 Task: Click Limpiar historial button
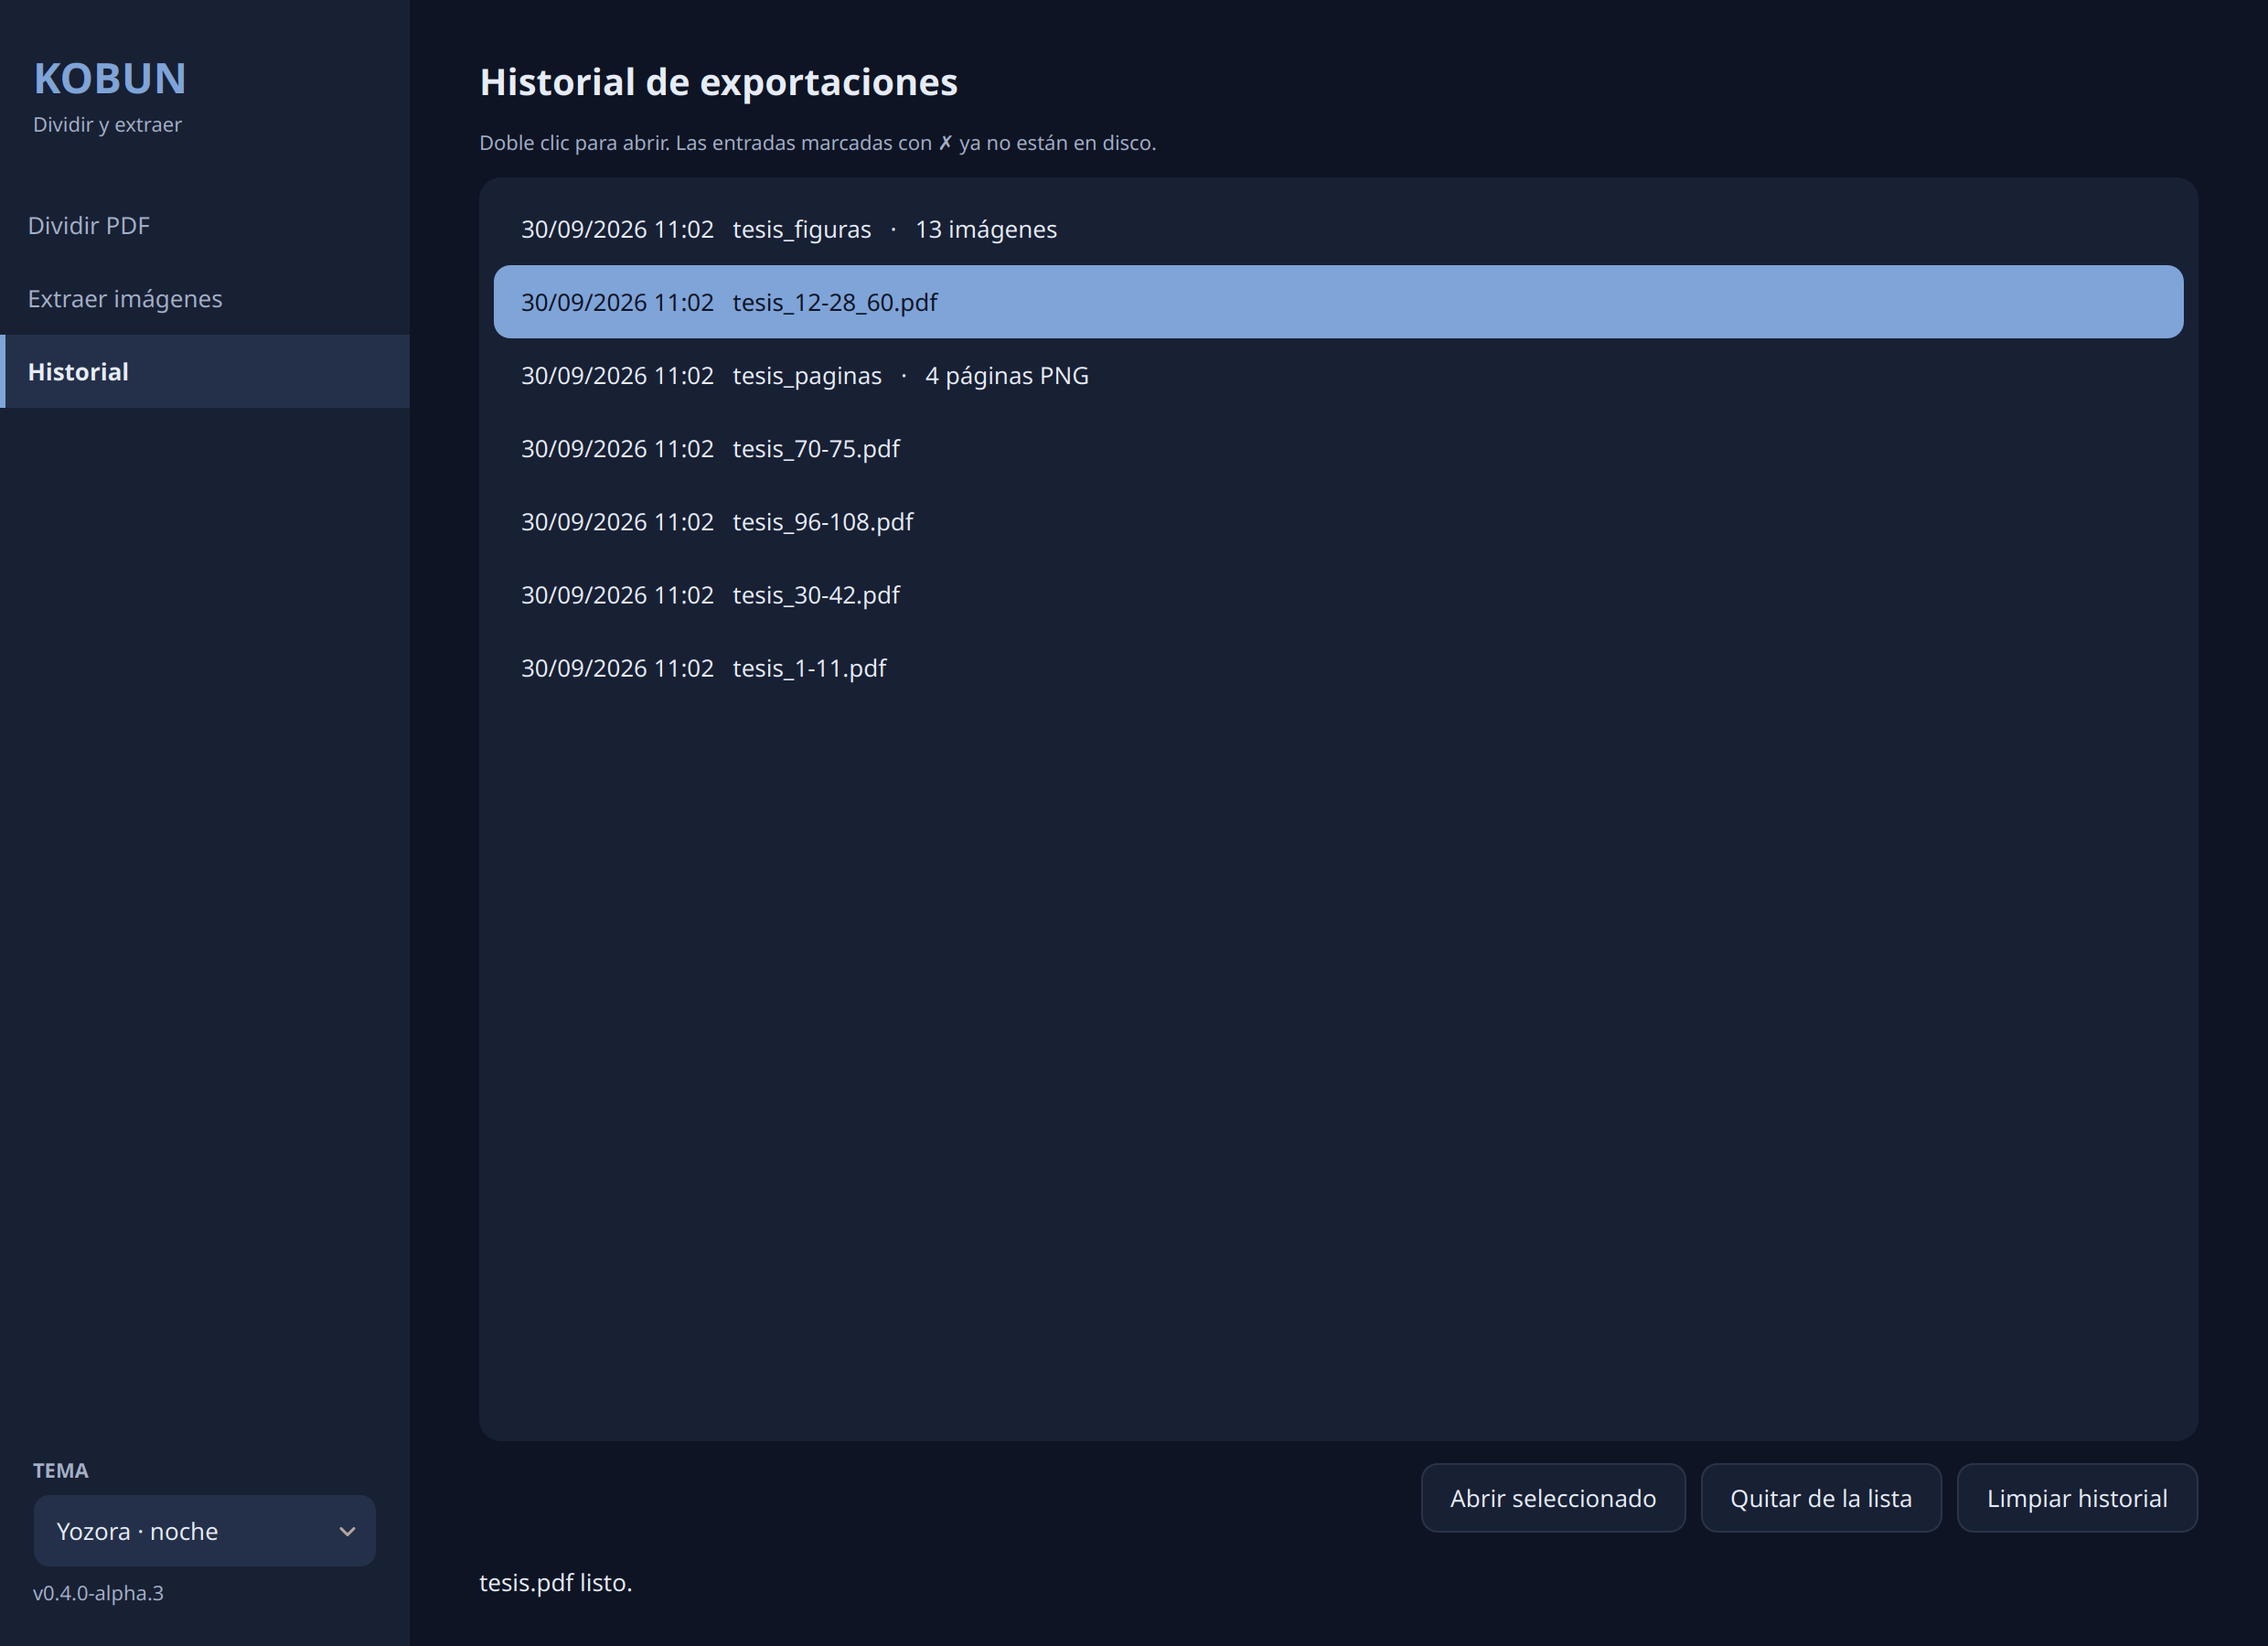point(2077,1498)
